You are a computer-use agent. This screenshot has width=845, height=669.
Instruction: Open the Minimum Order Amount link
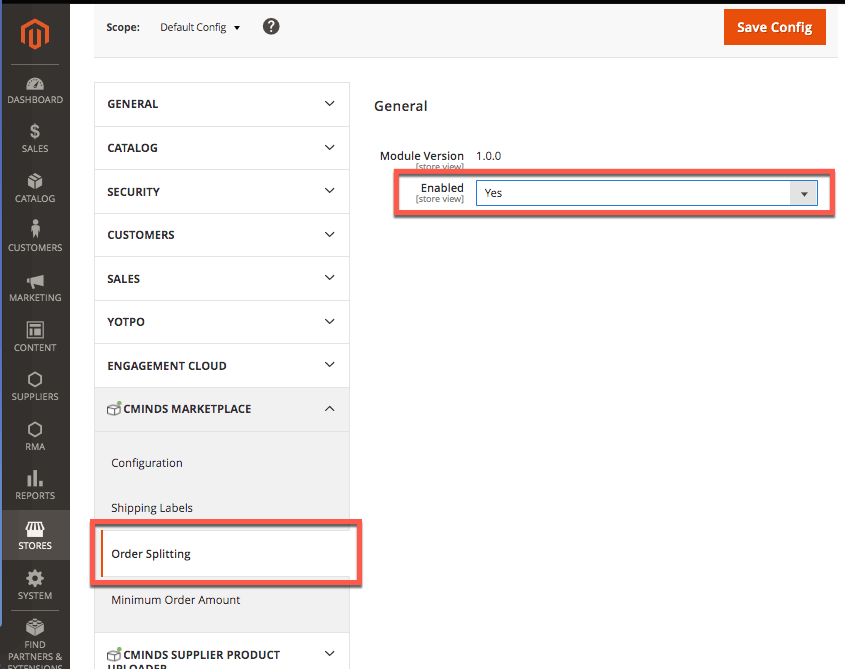pyautogui.click(x=175, y=600)
